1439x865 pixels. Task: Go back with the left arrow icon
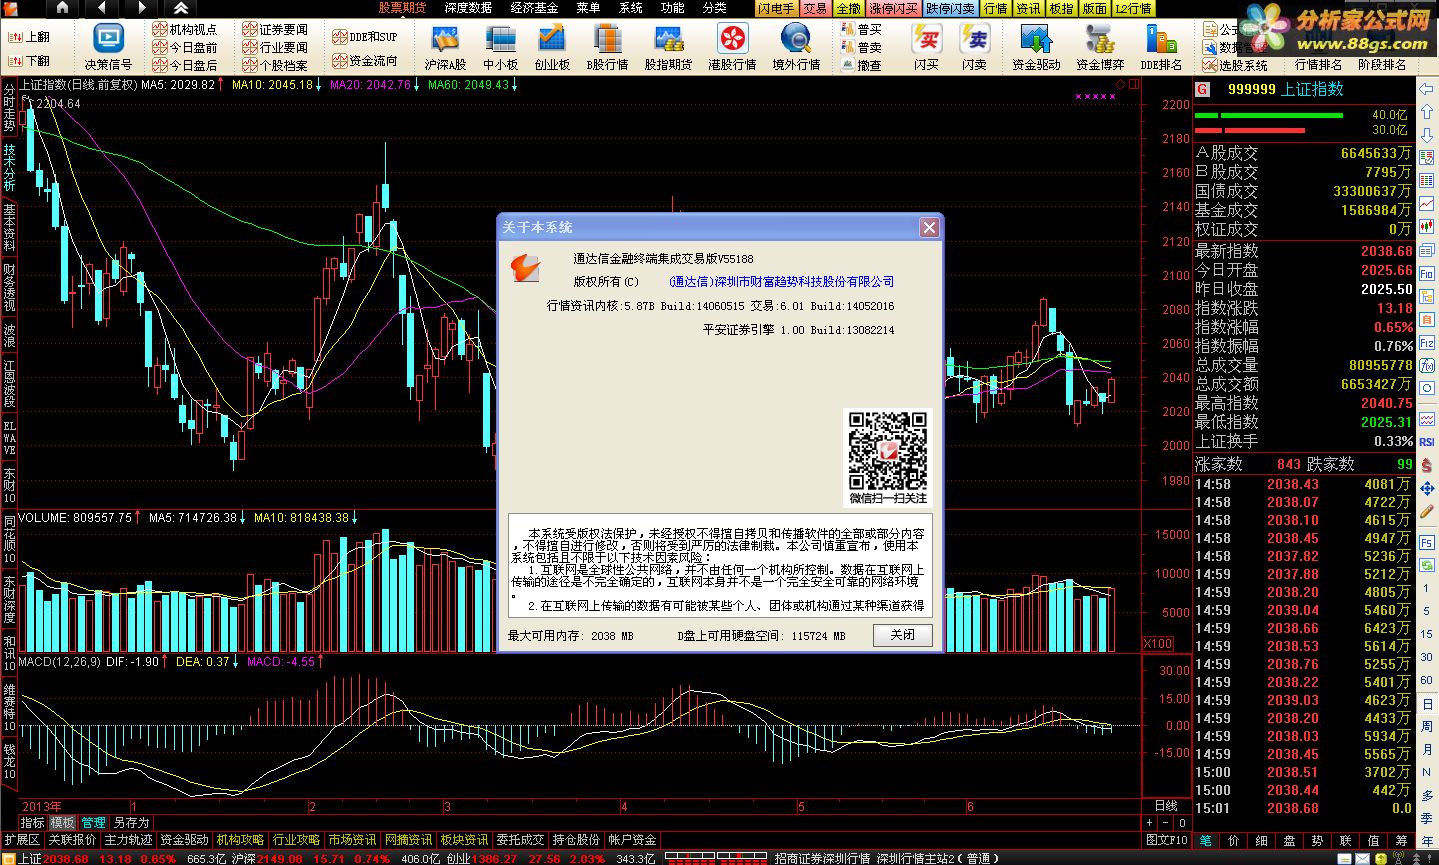pyautogui.click(x=102, y=8)
